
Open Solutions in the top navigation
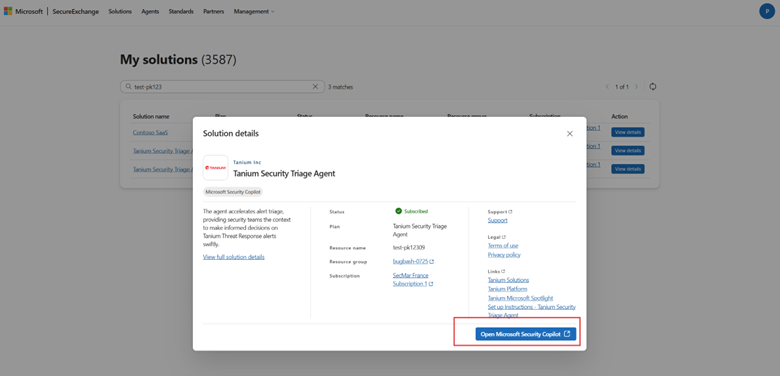120,11
